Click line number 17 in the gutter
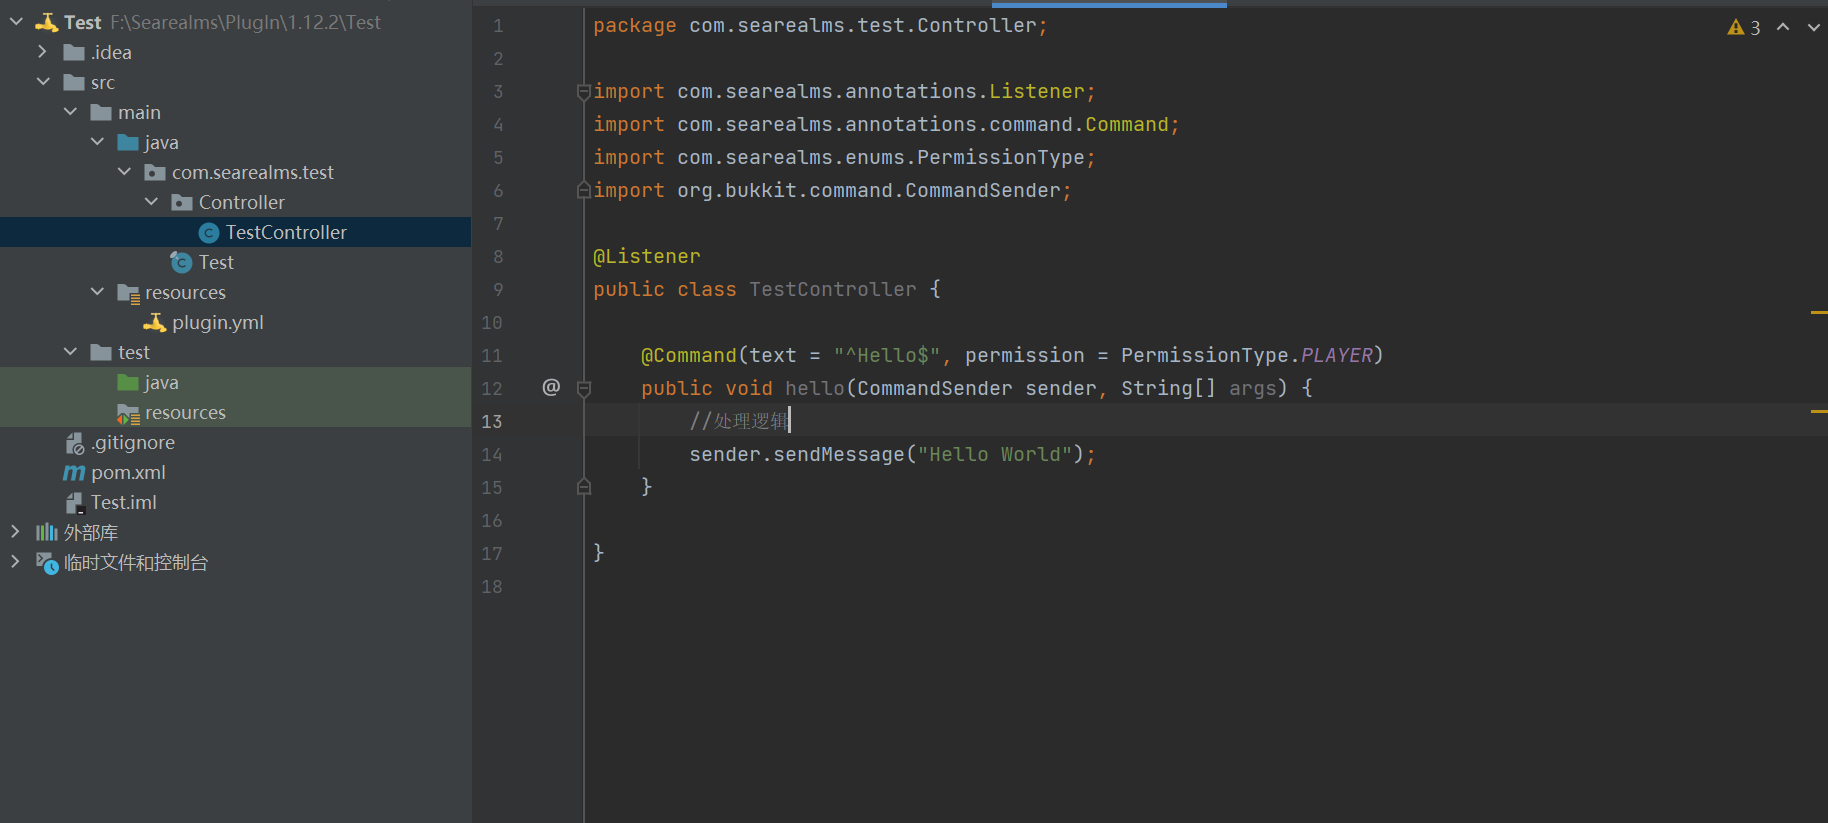1828x823 pixels. pyautogui.click(x=492, y=554)
